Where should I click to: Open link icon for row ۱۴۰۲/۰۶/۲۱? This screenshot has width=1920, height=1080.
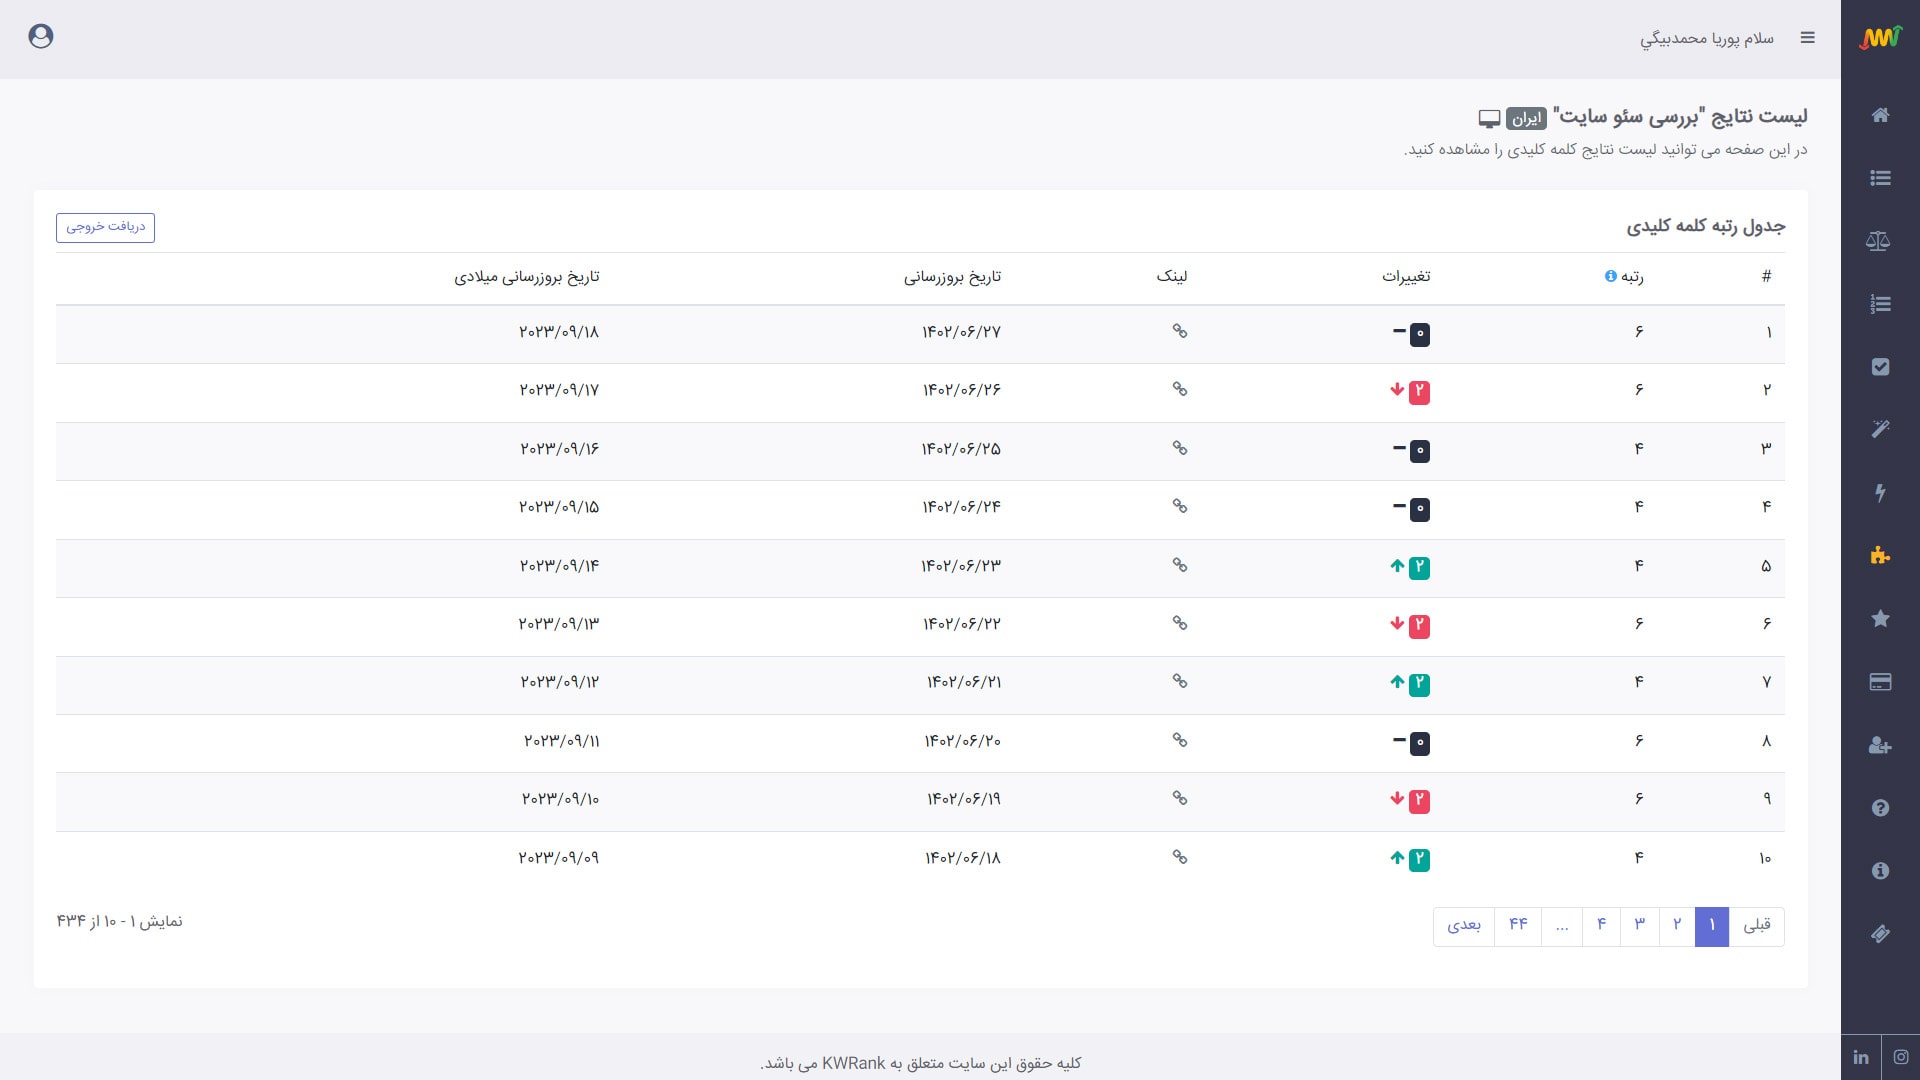1180,681
